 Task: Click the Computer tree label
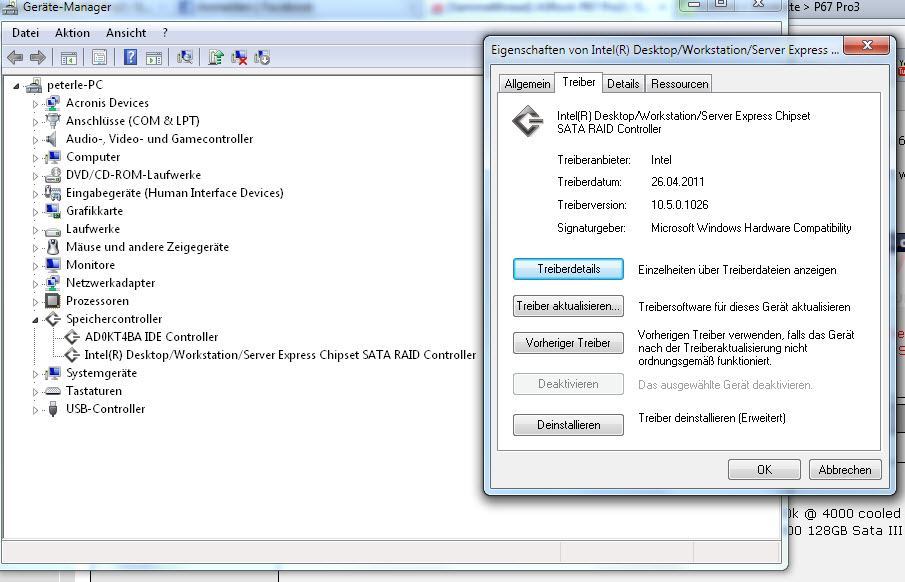(93, 157)
